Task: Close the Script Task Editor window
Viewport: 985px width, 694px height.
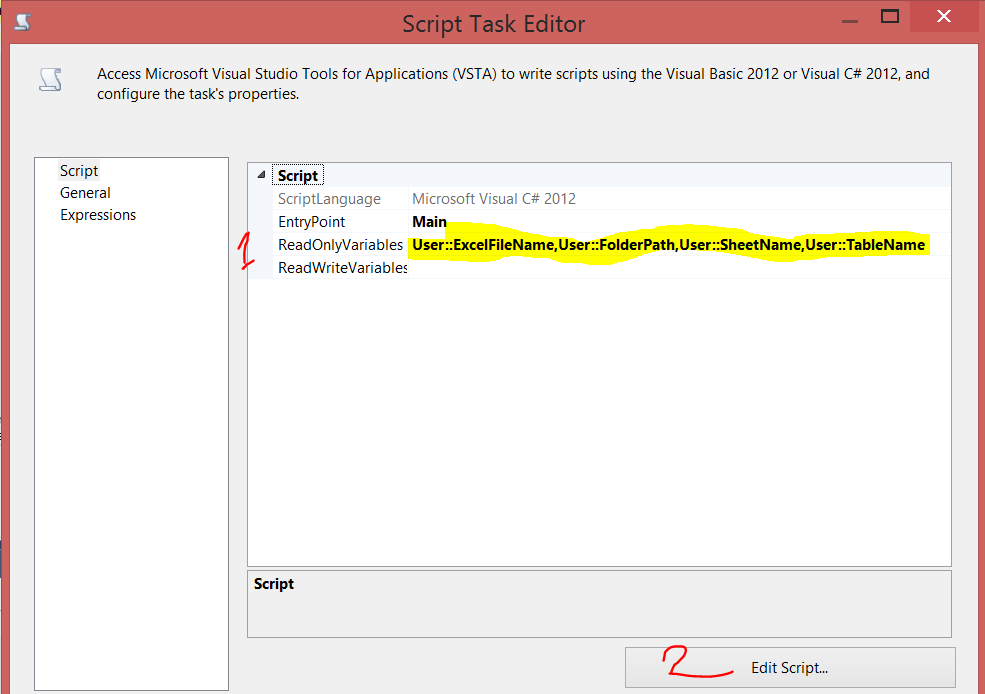Action: [944, 17]
